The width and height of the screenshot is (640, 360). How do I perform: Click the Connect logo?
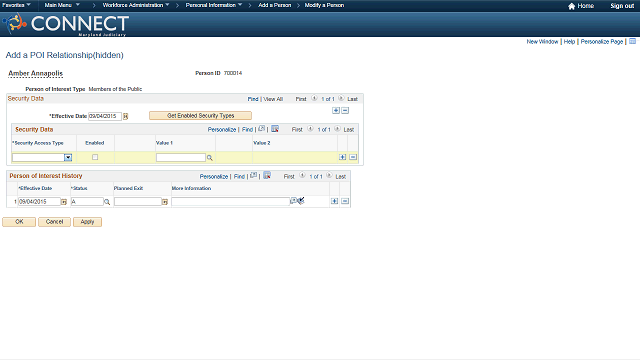67,24
